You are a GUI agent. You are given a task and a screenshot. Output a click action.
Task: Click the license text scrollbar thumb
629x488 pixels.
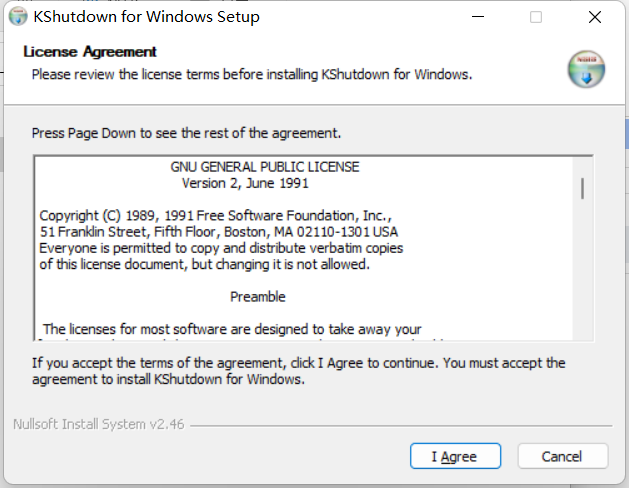(581, 188)
